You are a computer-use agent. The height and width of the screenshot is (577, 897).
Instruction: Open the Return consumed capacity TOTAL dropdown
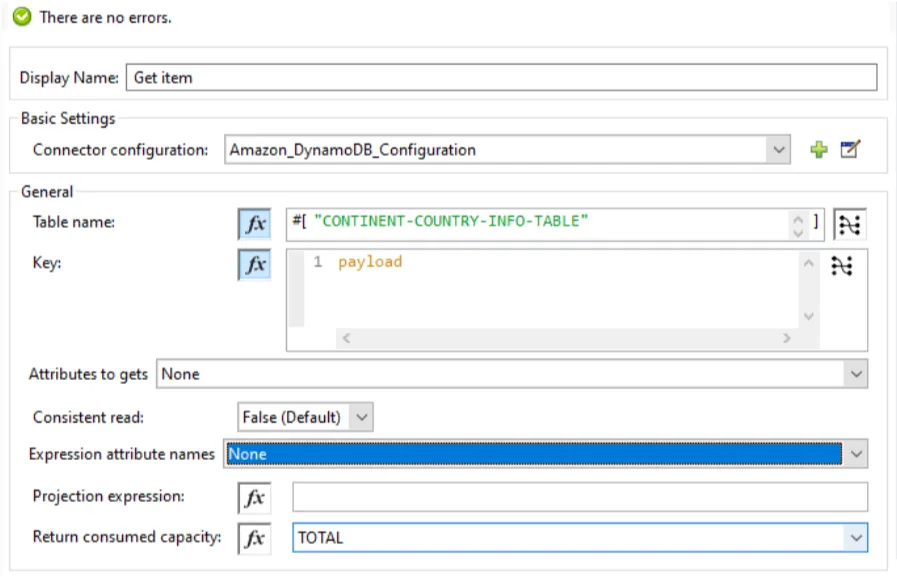click(x=856, y=538)
